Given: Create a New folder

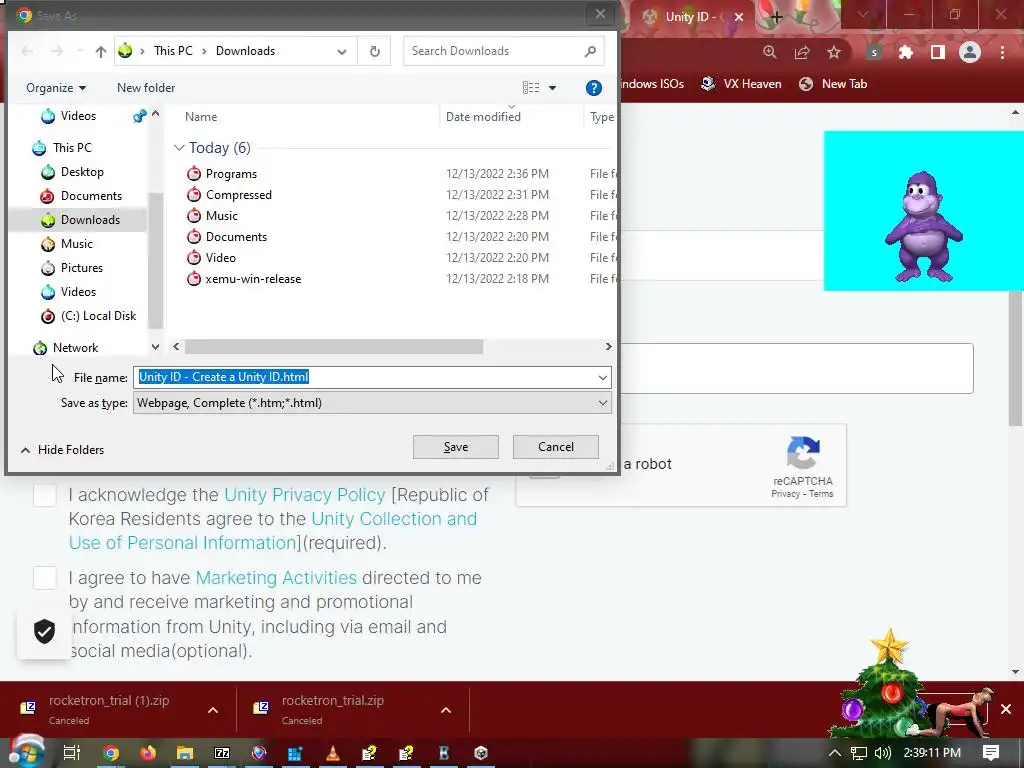Looking at the screenshot, I should (x=146, y=88).
